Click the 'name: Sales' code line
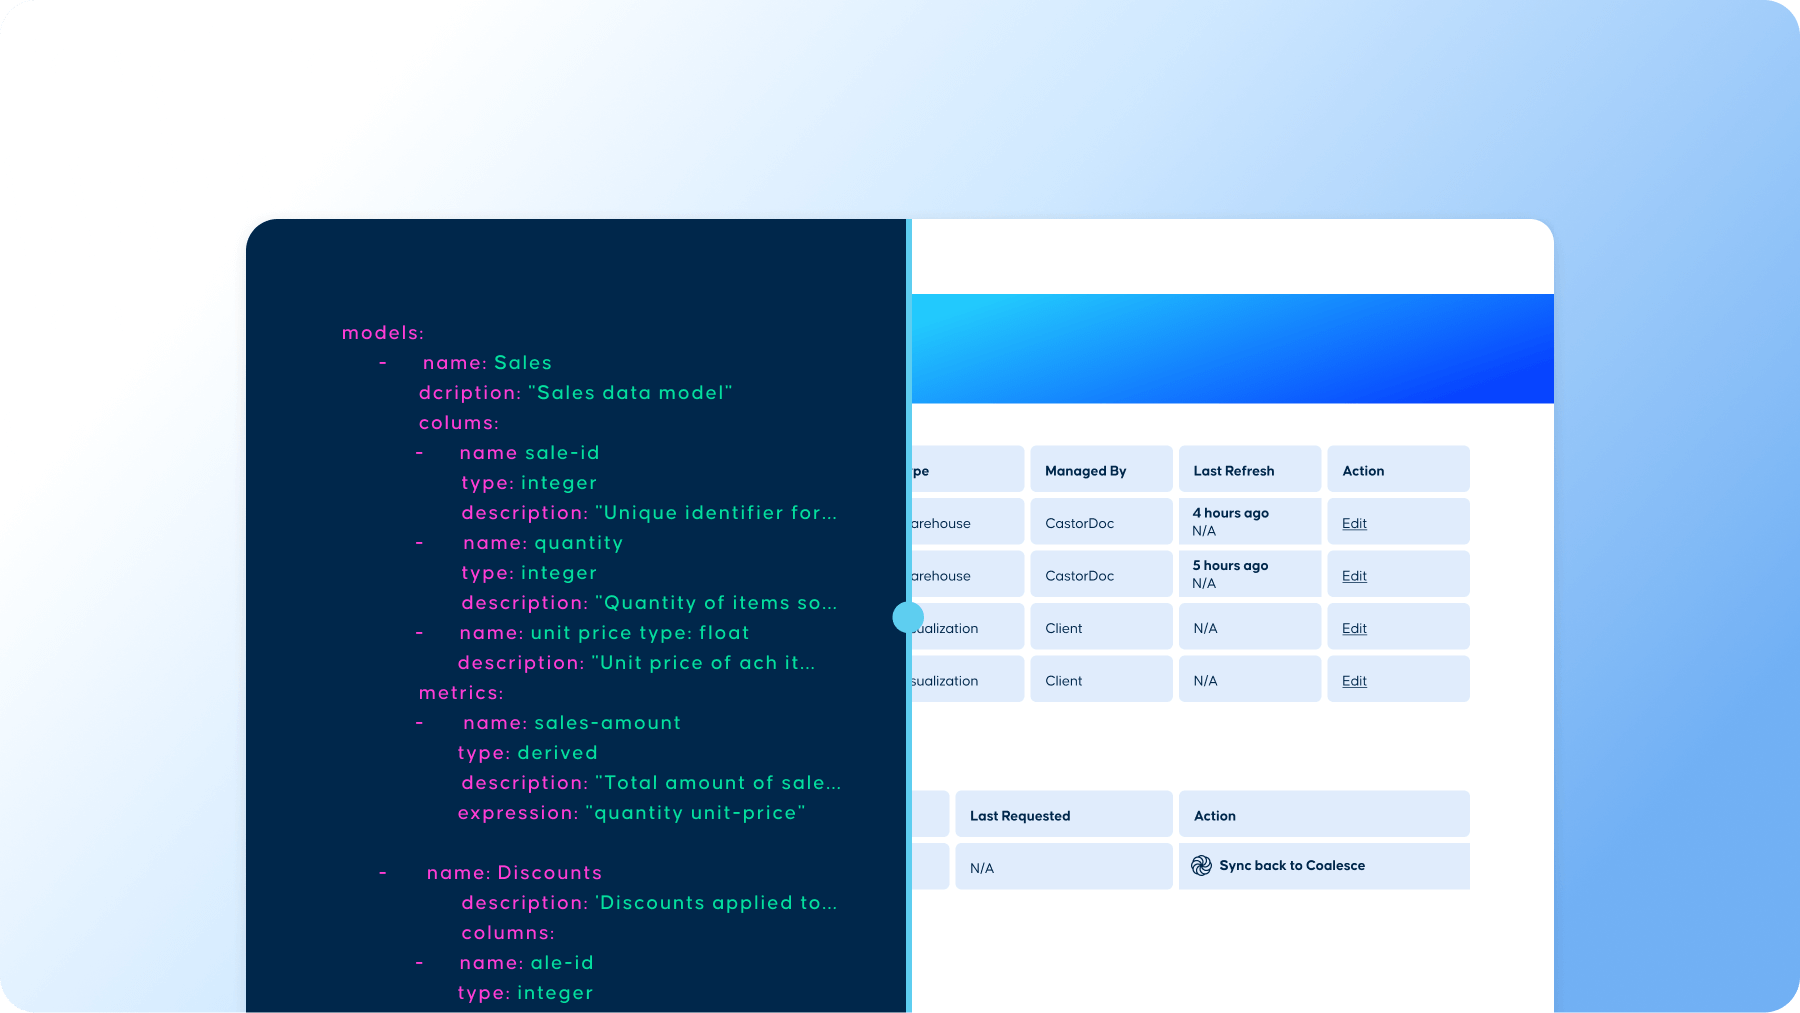Viewport: 1800px width, 1013px height. coord(487,363)
